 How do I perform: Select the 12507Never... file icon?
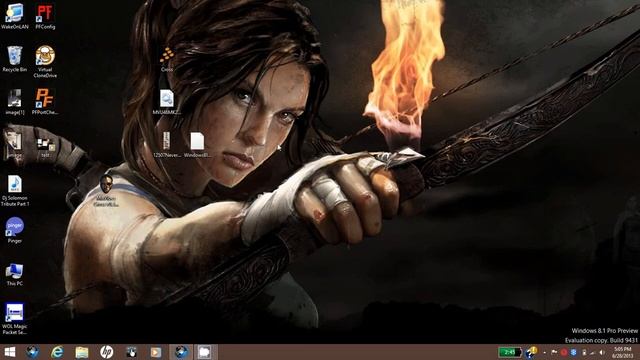(167, 144)
